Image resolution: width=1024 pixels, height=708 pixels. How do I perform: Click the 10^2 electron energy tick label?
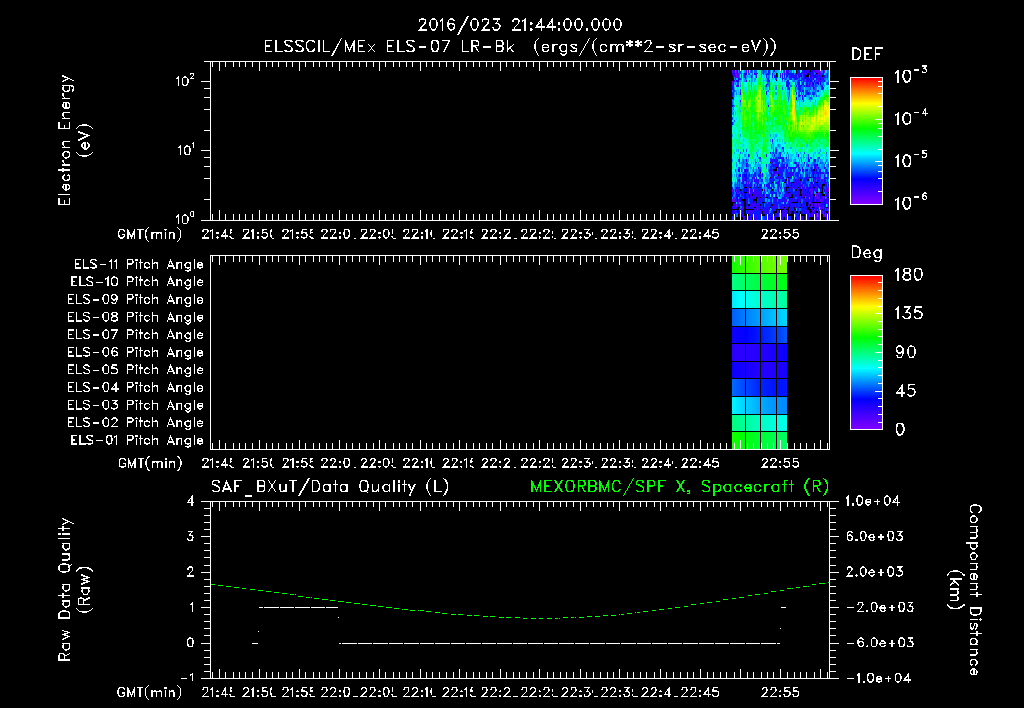[x=185, y=81]
